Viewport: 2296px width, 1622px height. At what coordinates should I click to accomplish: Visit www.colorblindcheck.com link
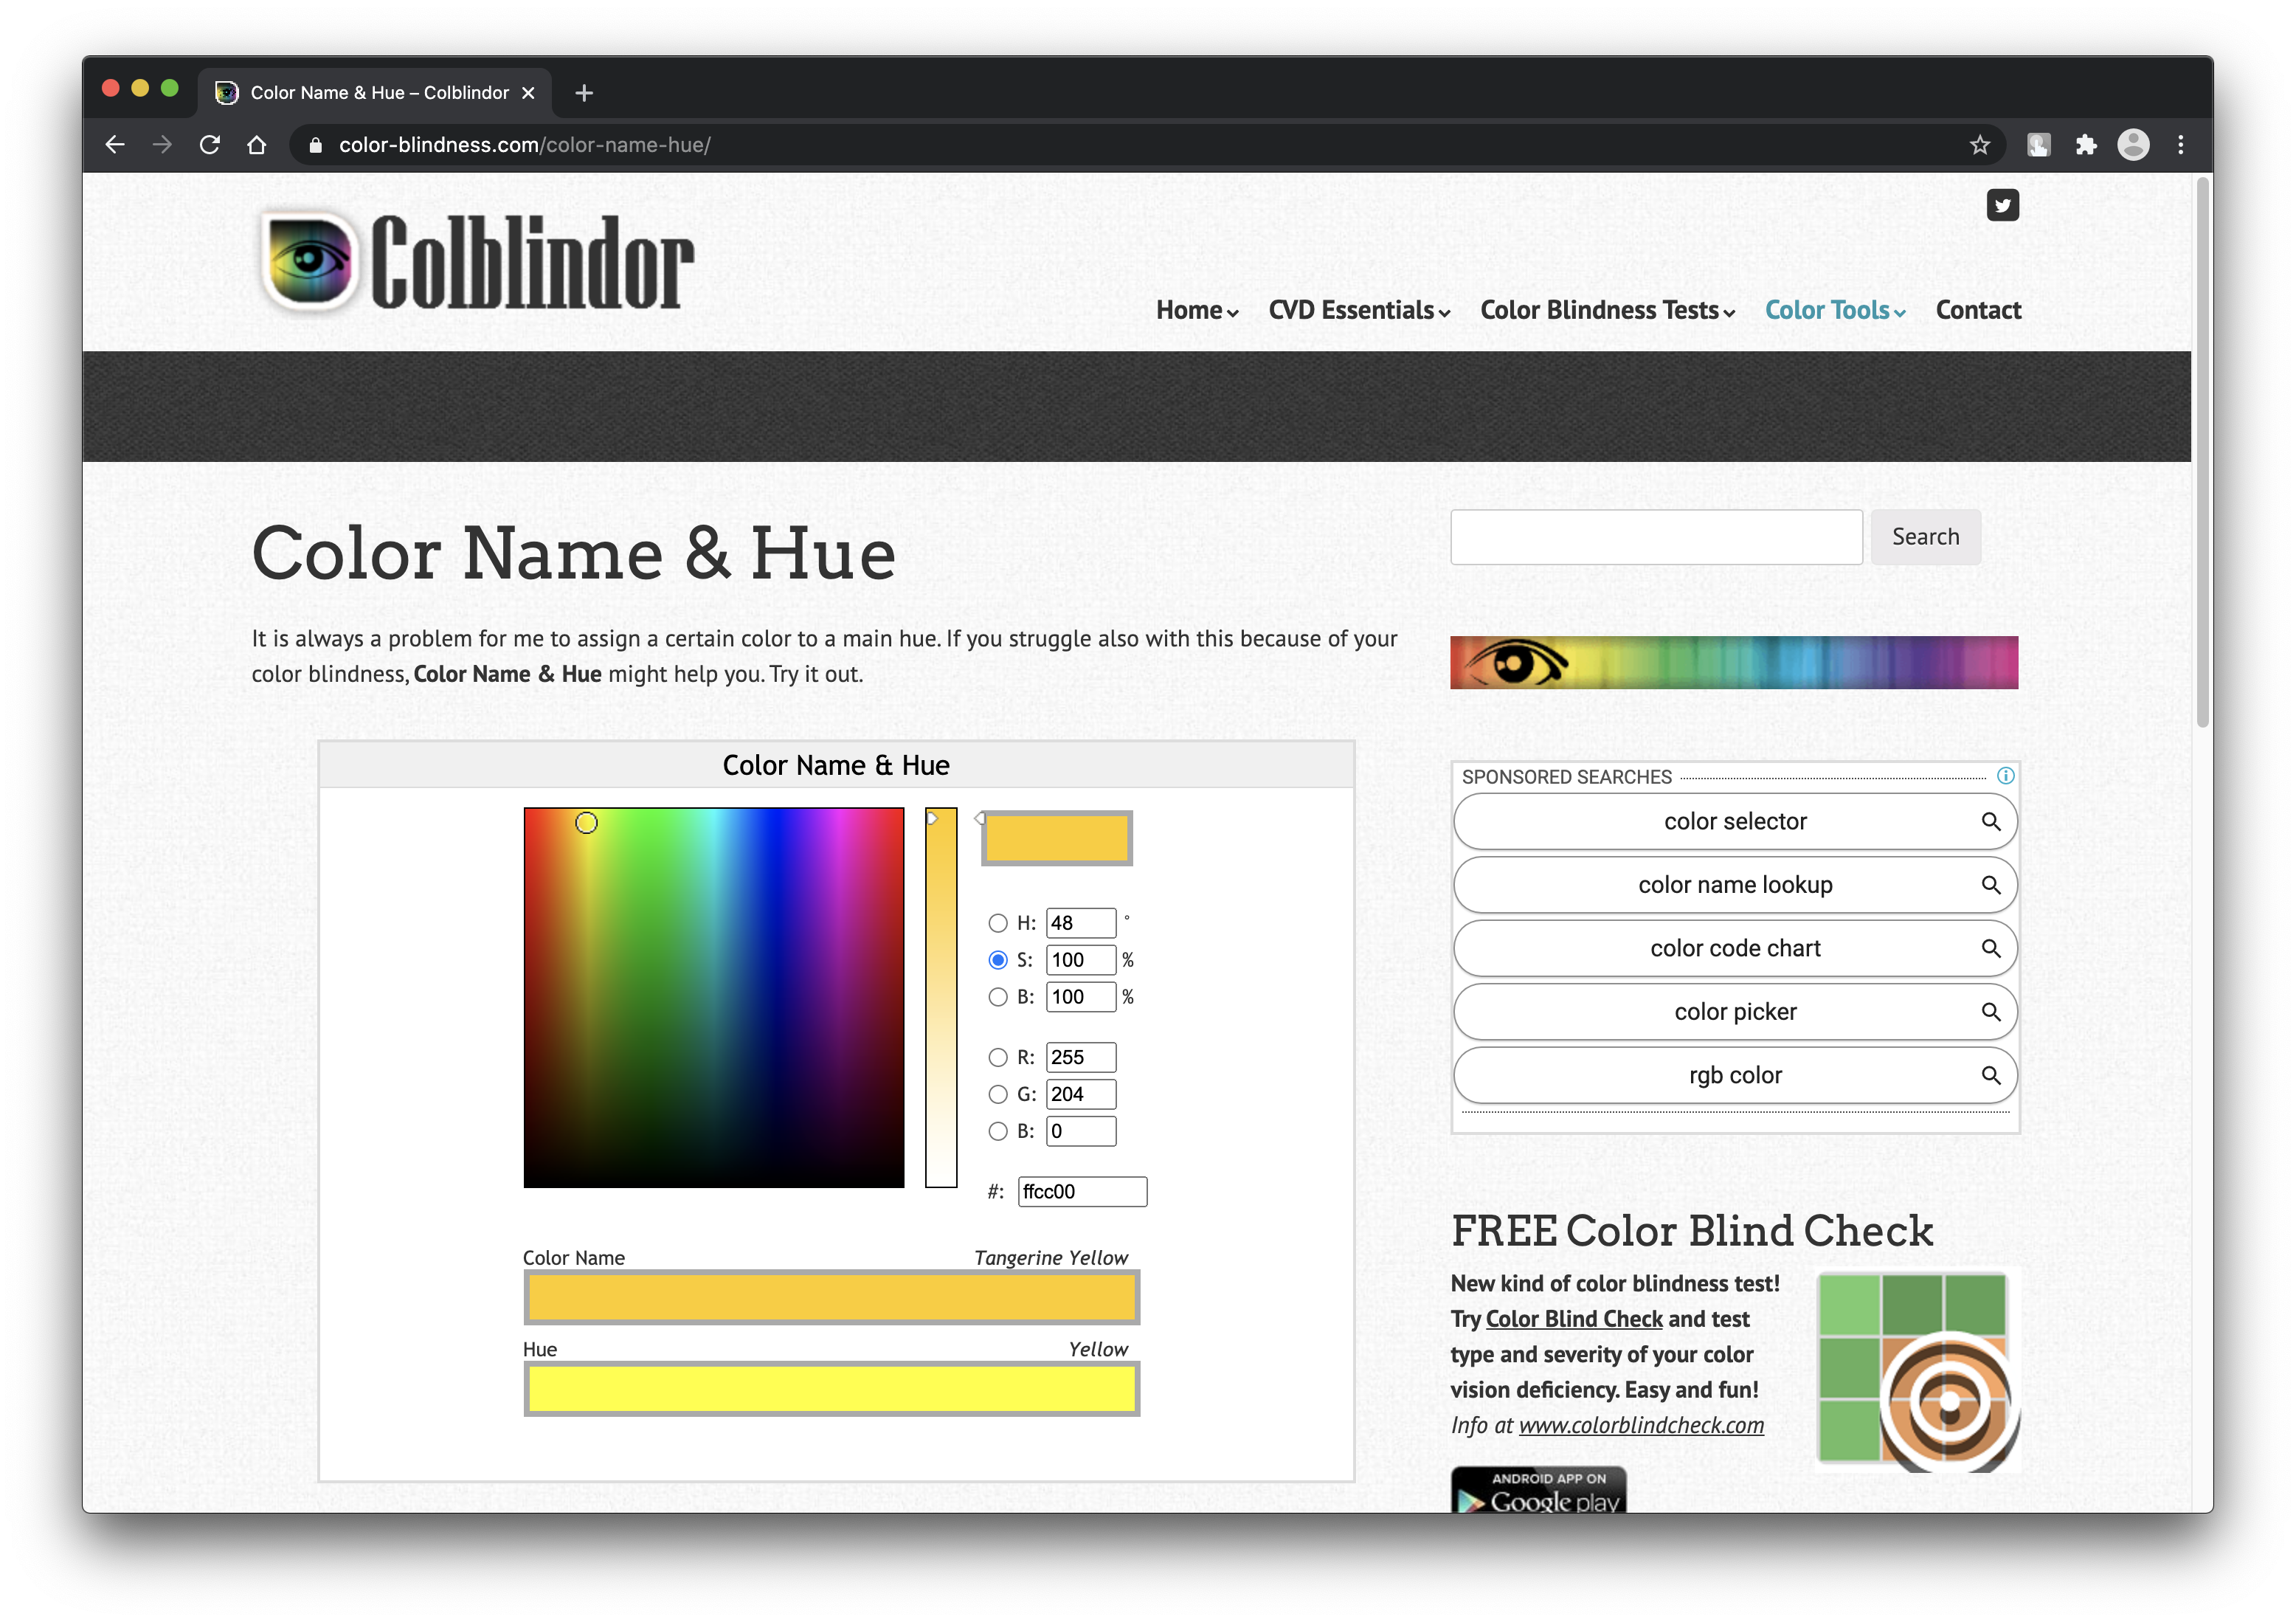coord(1641,1425)
